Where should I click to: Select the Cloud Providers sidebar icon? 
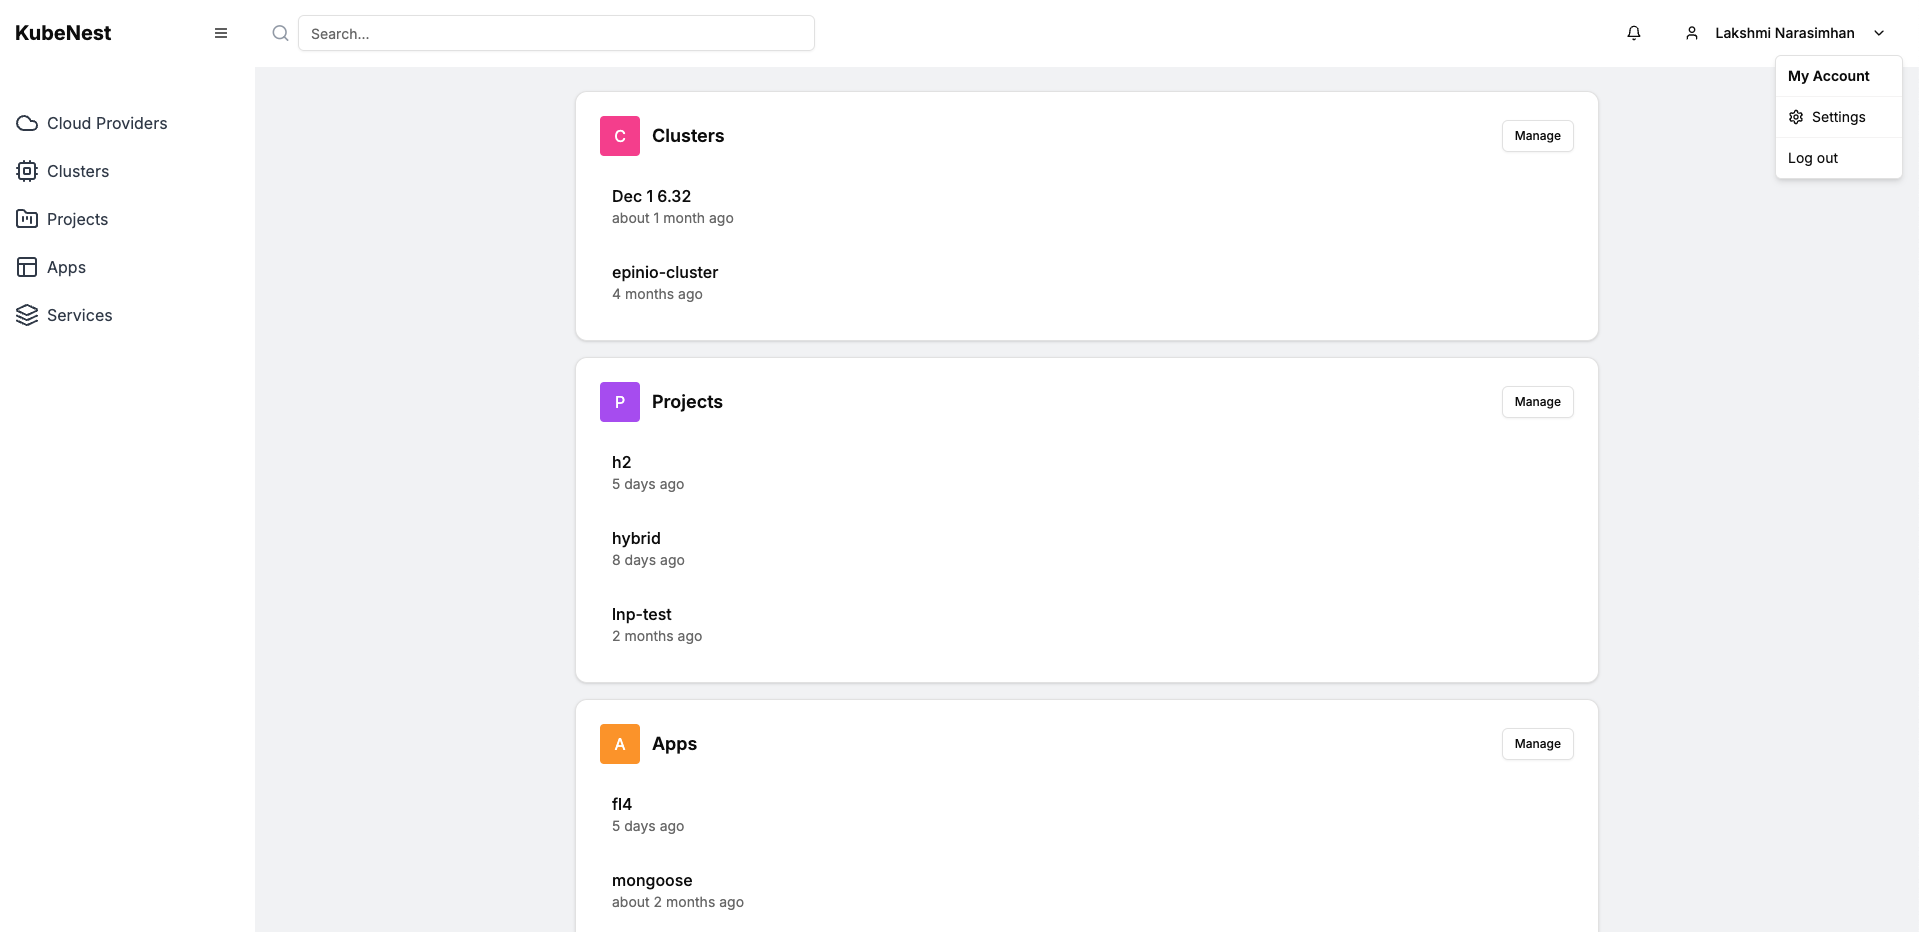coord(26,123)
